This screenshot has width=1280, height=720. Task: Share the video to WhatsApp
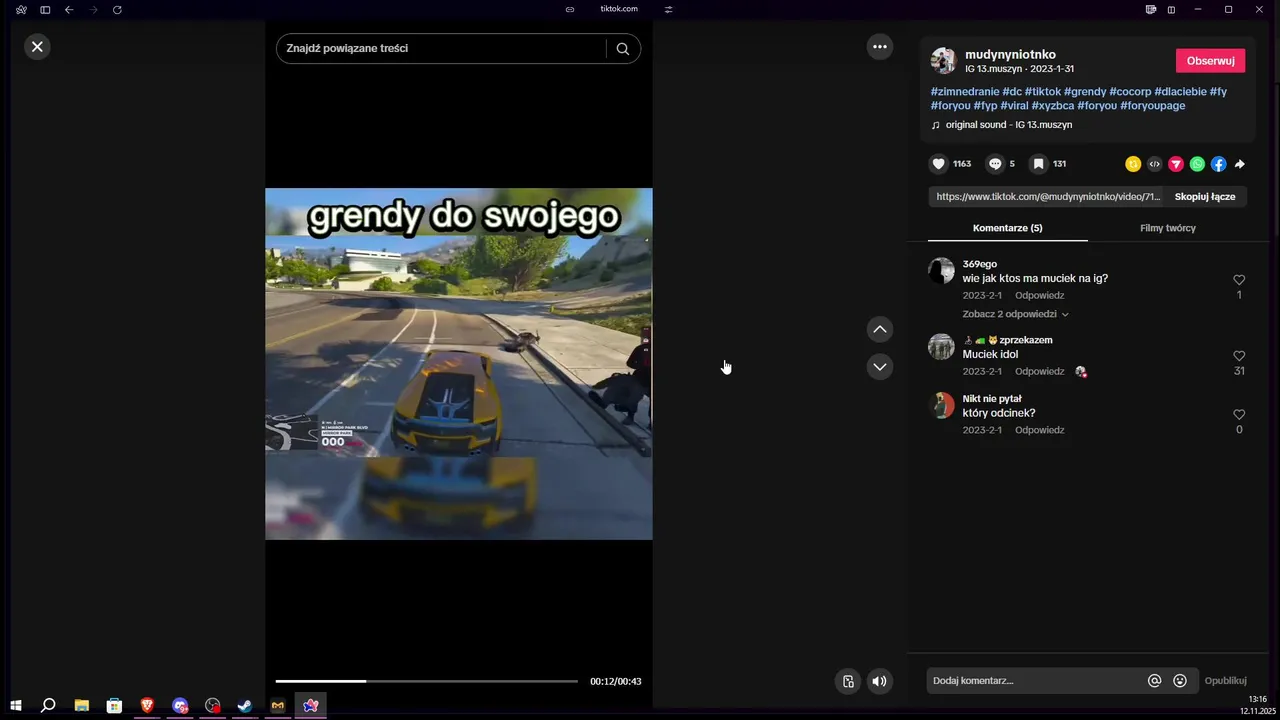pos(1197,164)
